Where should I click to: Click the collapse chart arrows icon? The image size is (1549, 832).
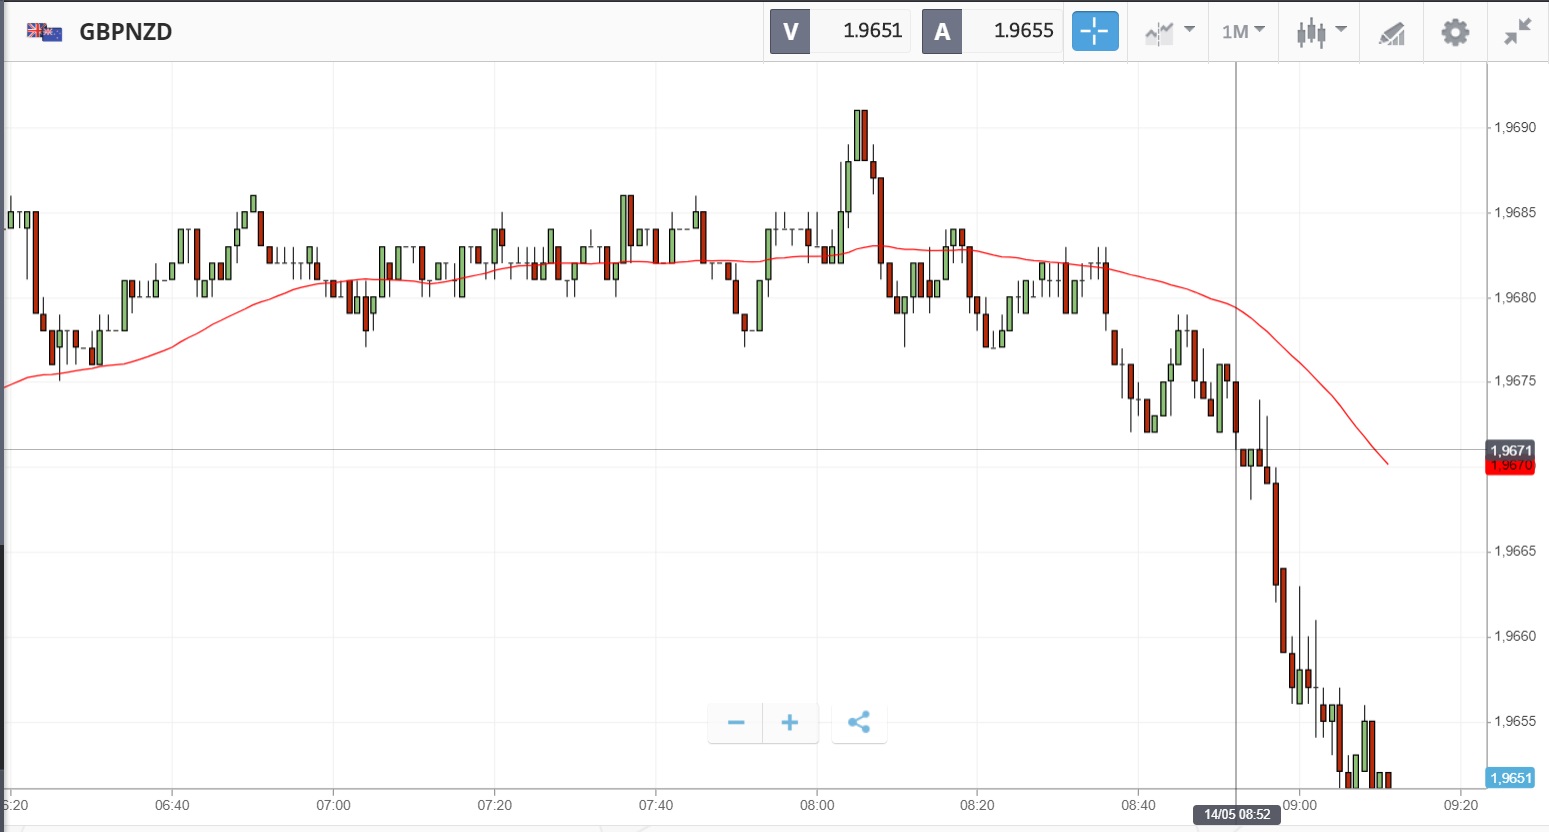coord(1517,32)
